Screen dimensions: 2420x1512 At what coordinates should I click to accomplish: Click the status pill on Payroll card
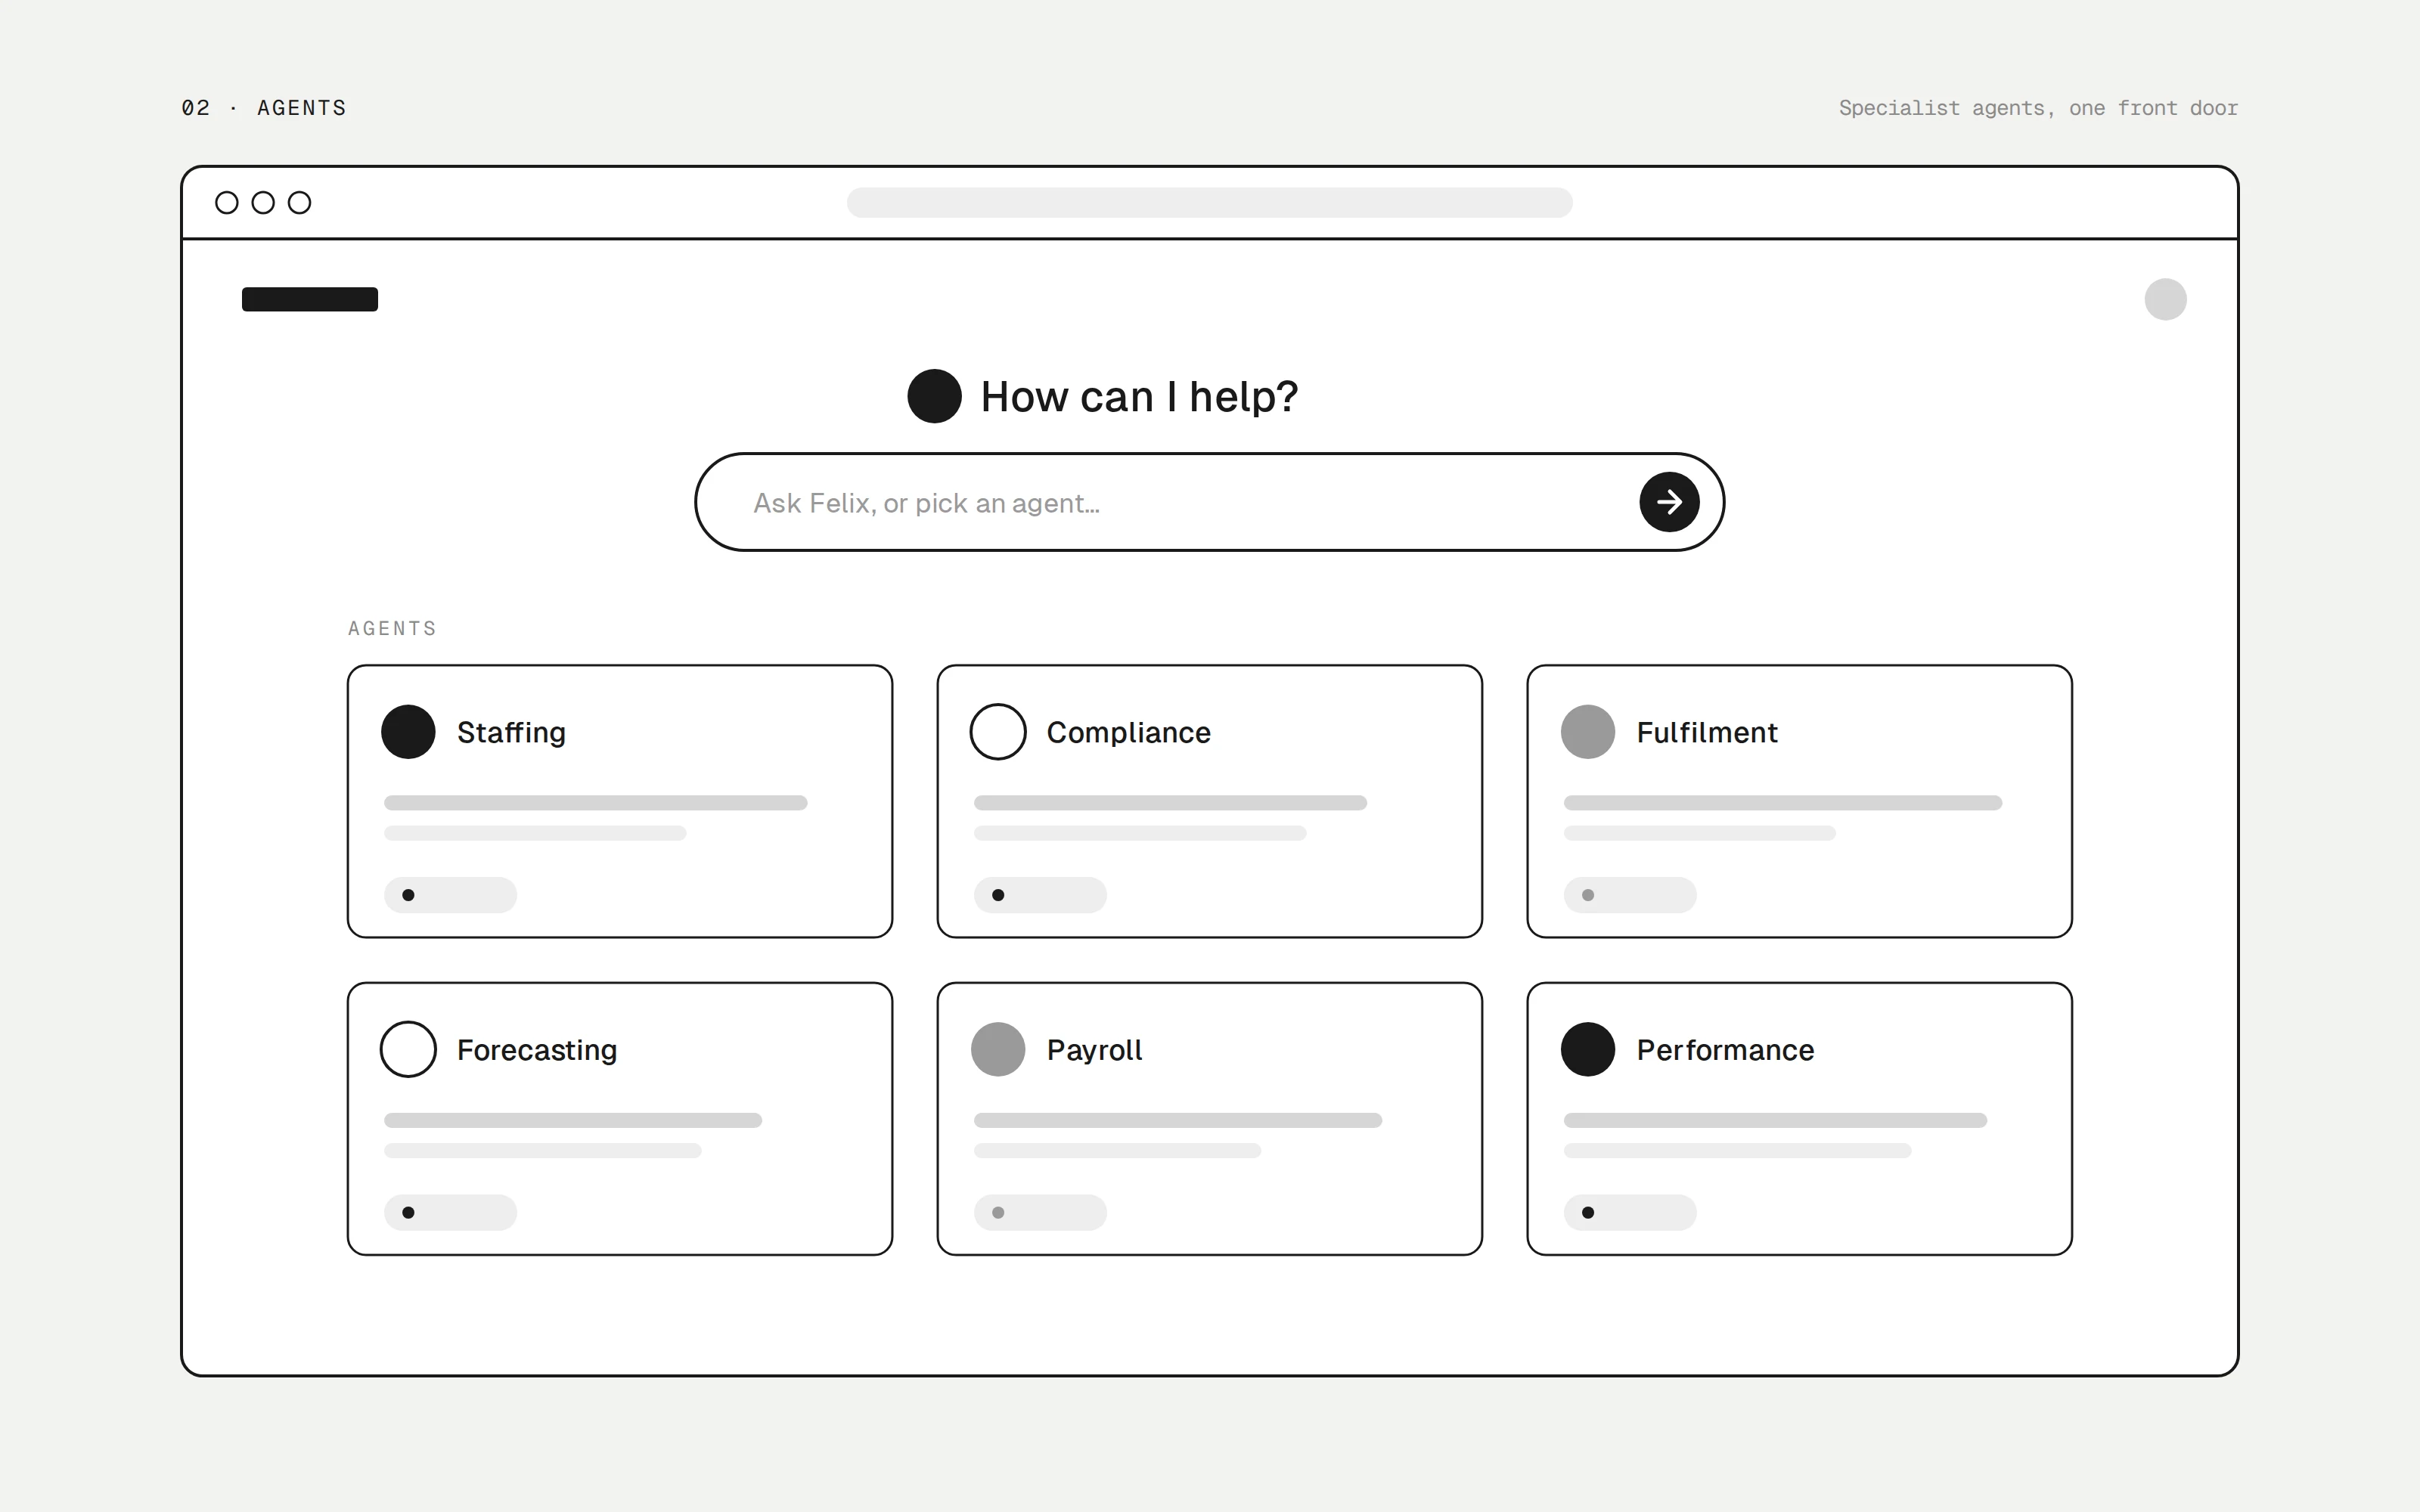coord(1040,1212)
